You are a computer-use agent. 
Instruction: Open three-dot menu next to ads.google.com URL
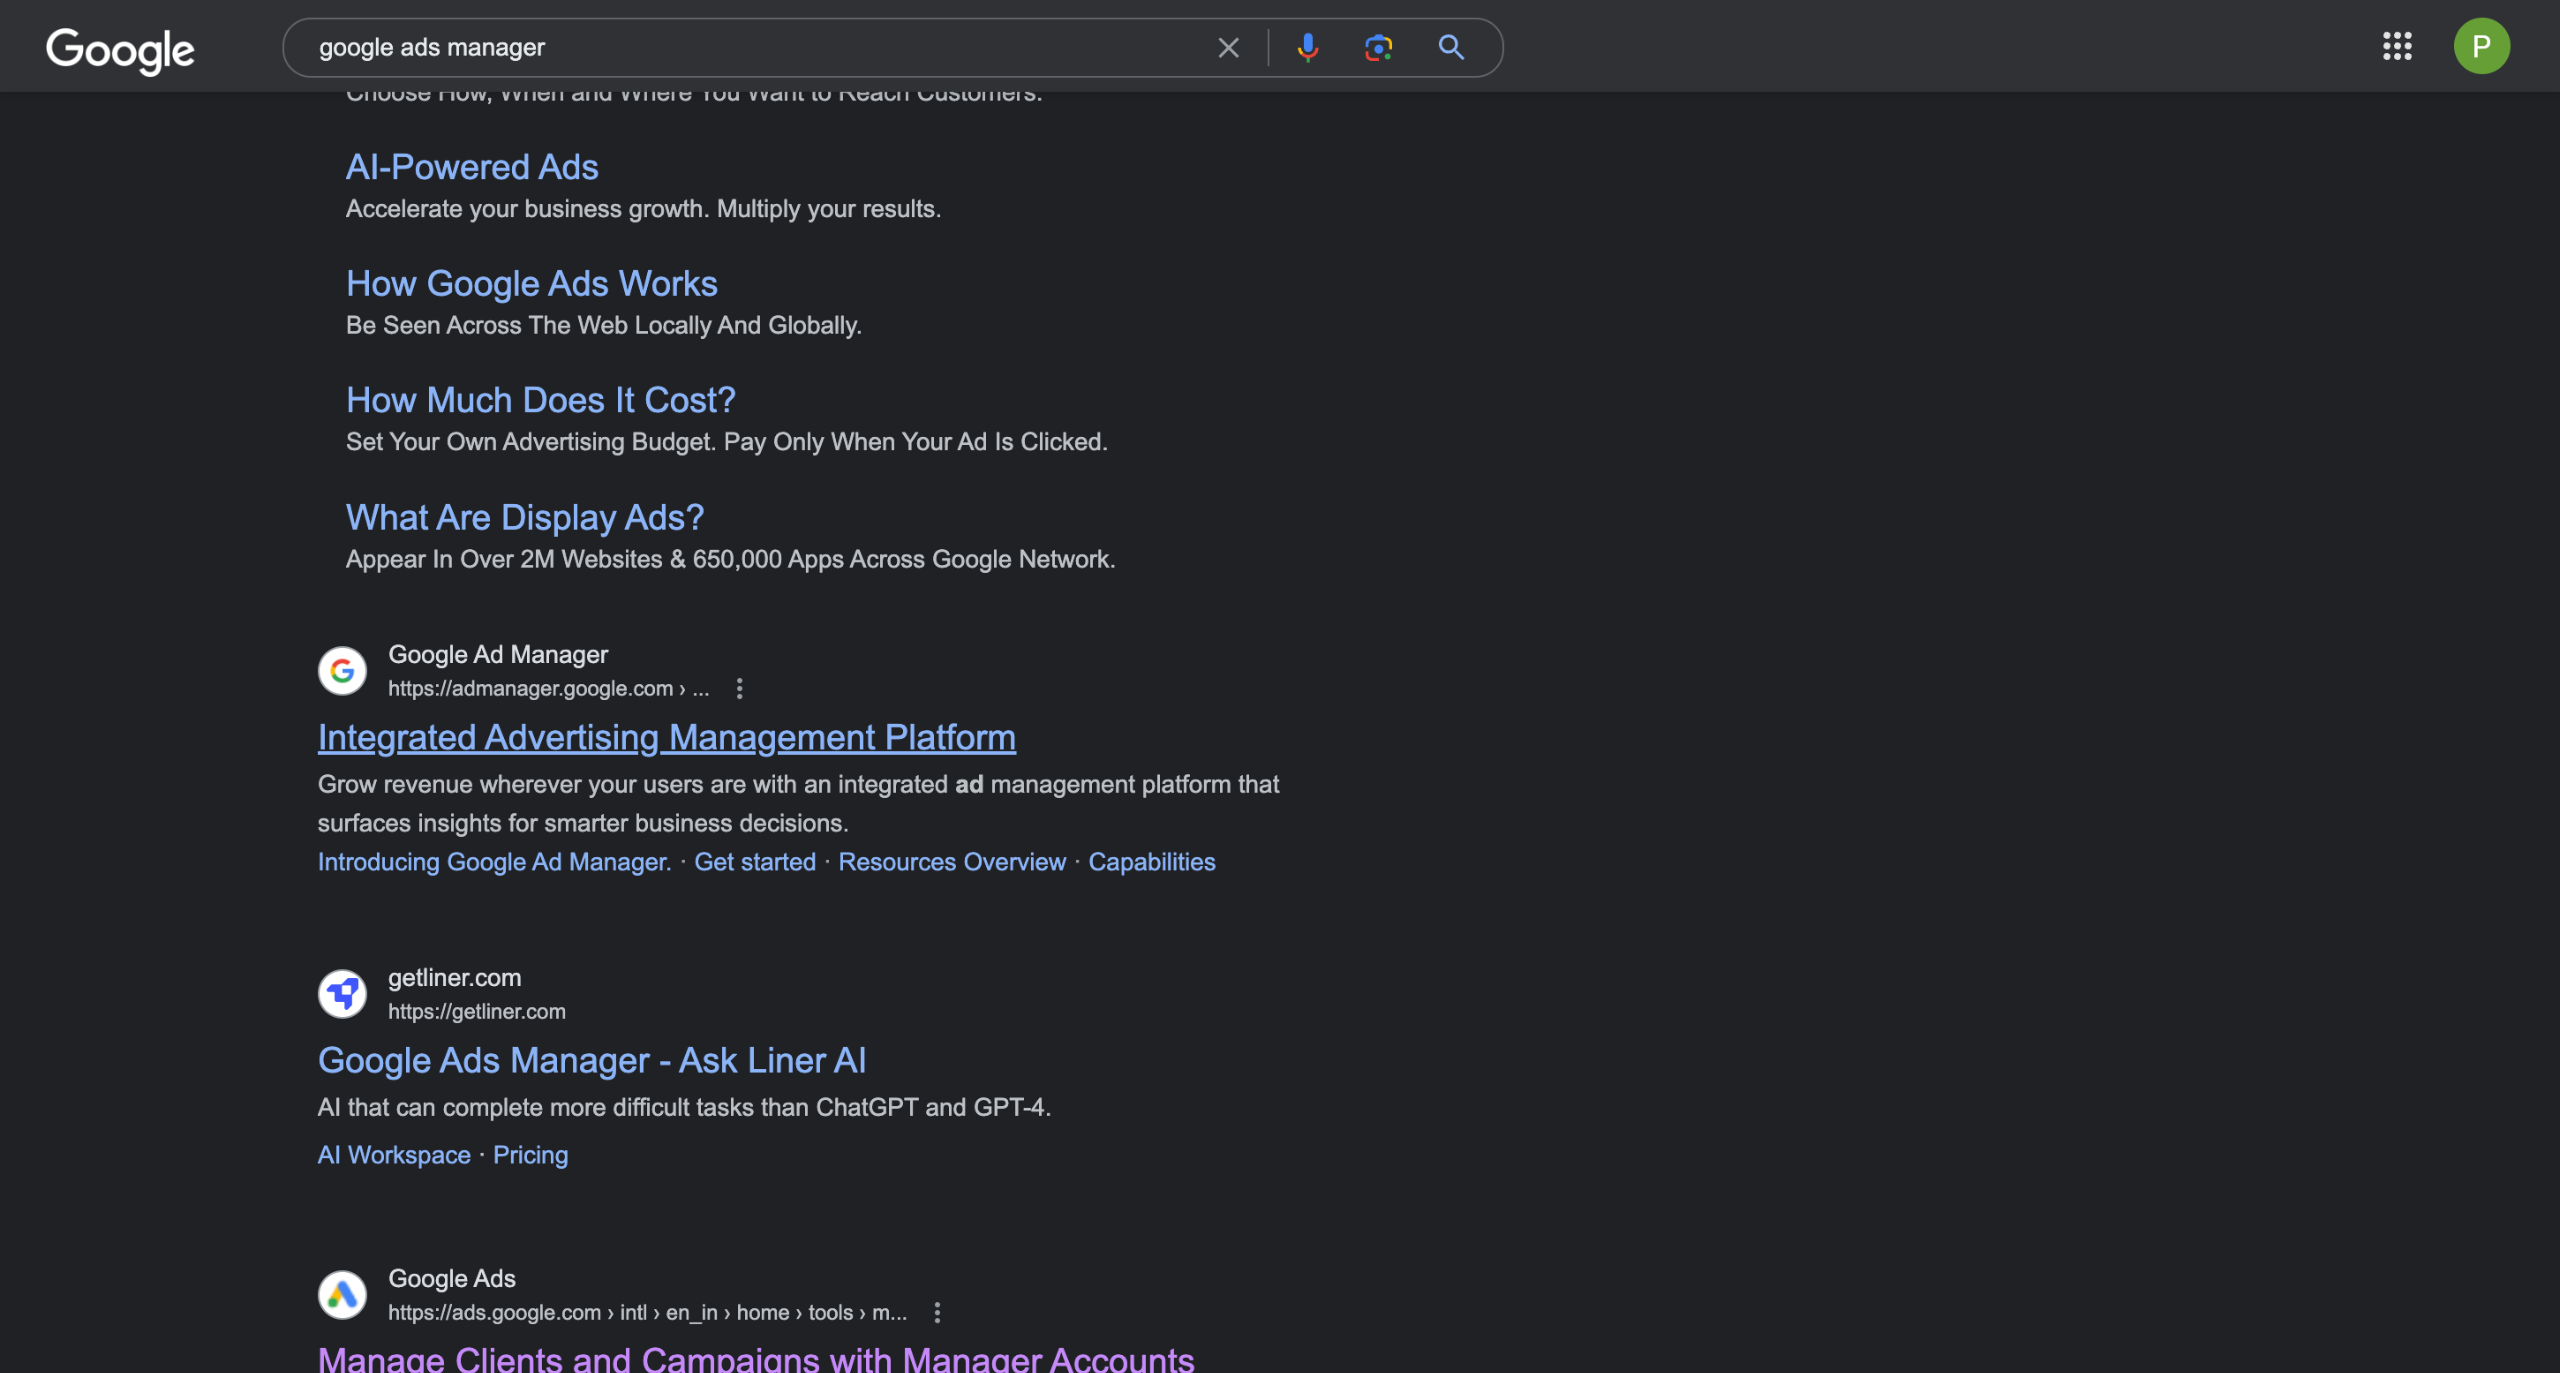point(937,1312)
